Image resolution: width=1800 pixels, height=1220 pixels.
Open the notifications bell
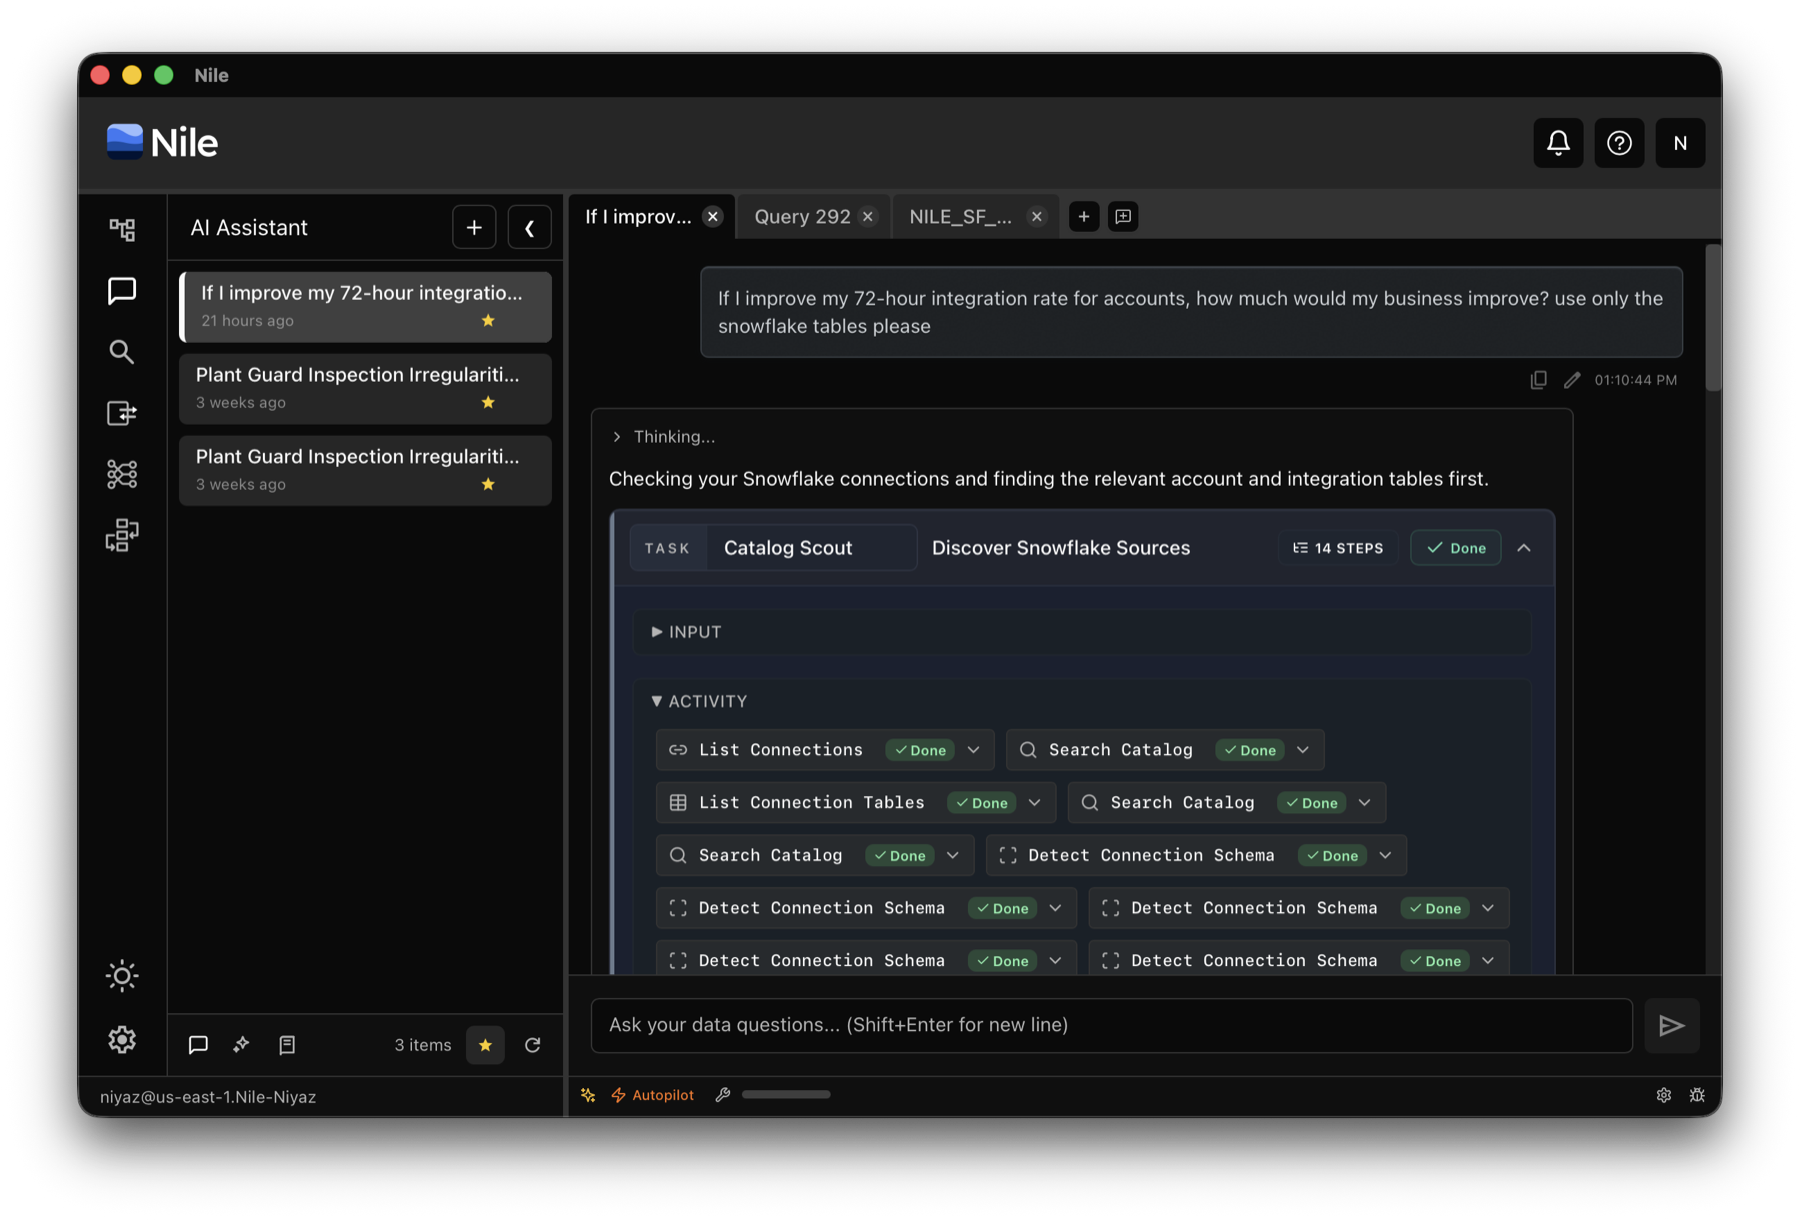[x=1558, y=143]
